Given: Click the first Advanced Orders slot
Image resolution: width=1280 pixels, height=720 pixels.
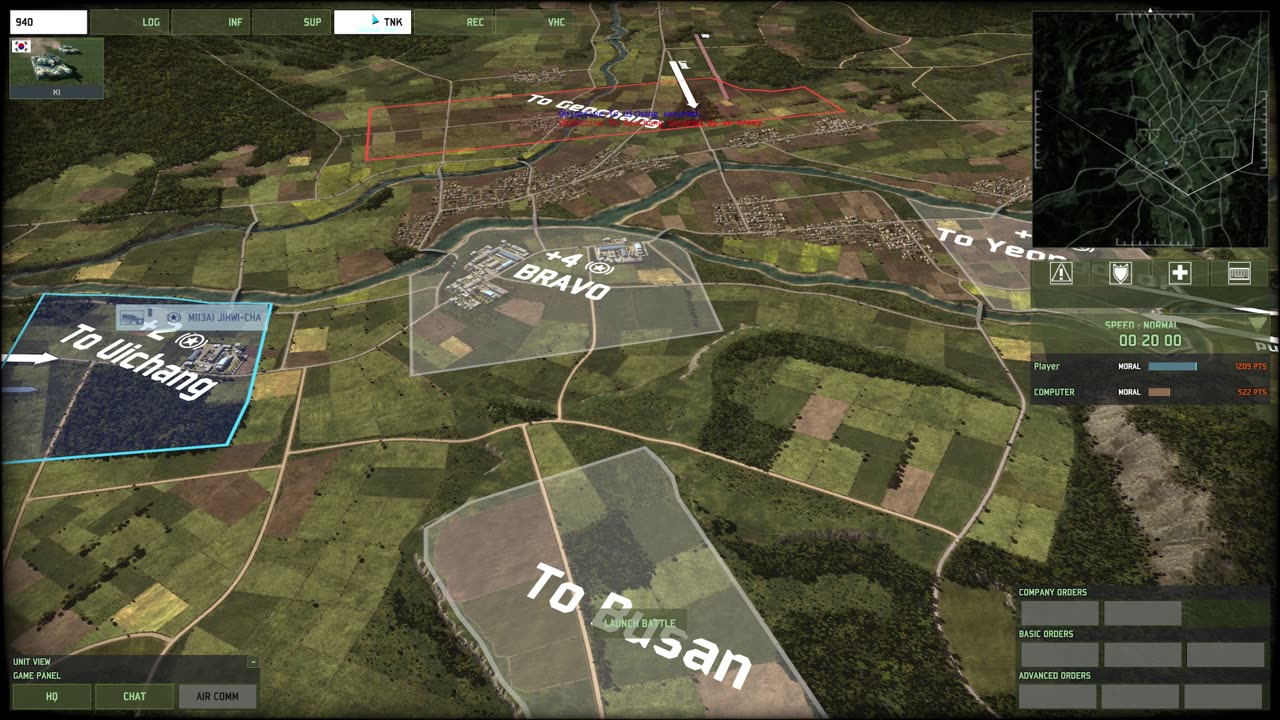Looking at the screenshot, I should coord(1059,696).
